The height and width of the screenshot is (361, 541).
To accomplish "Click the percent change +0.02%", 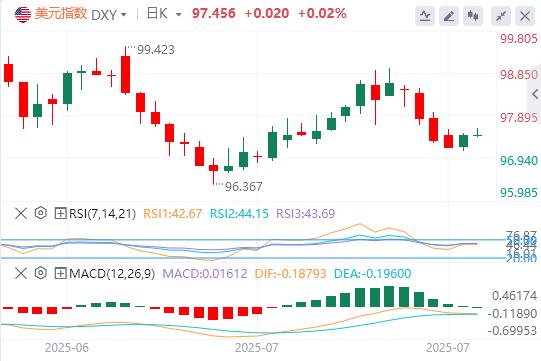I will pyautogui.click(x=322, y=13).
